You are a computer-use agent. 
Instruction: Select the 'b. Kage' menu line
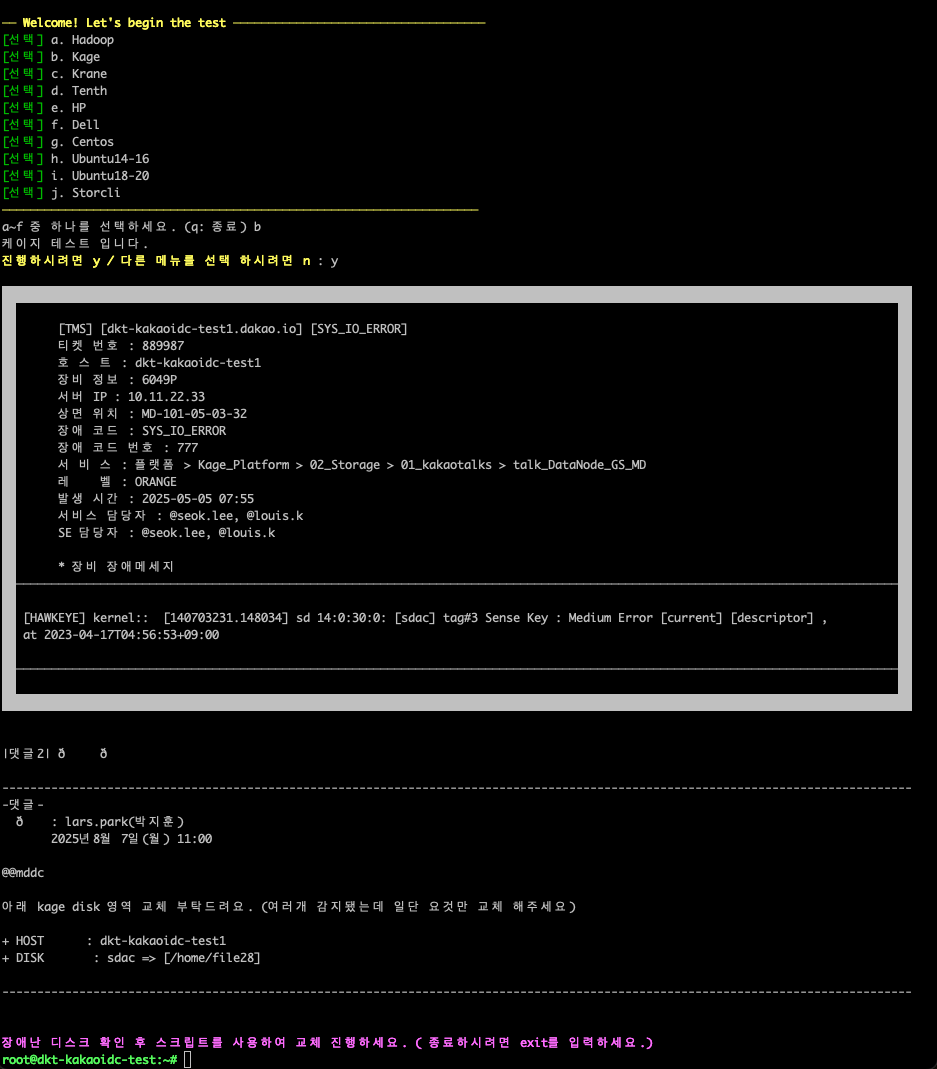click(x=51, y=57)
